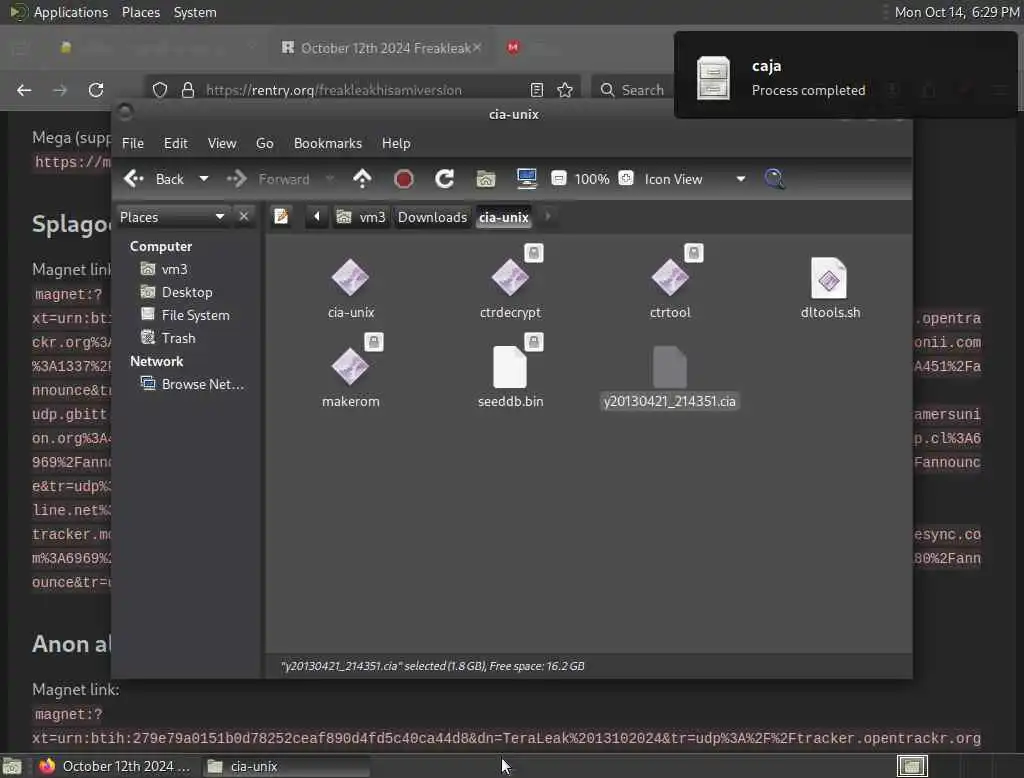
Task: Reset zoom via the 100% label
Action: coord(592,179)
